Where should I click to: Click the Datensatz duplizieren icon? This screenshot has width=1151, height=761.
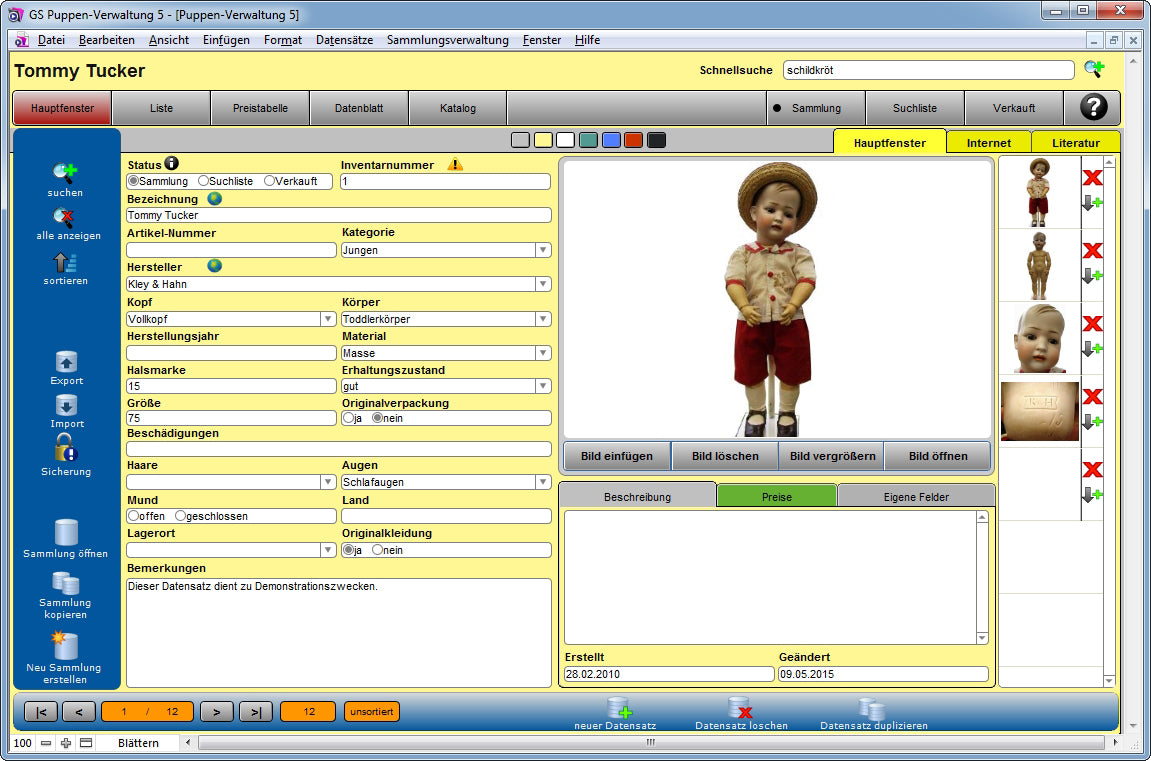pos(872,708)
